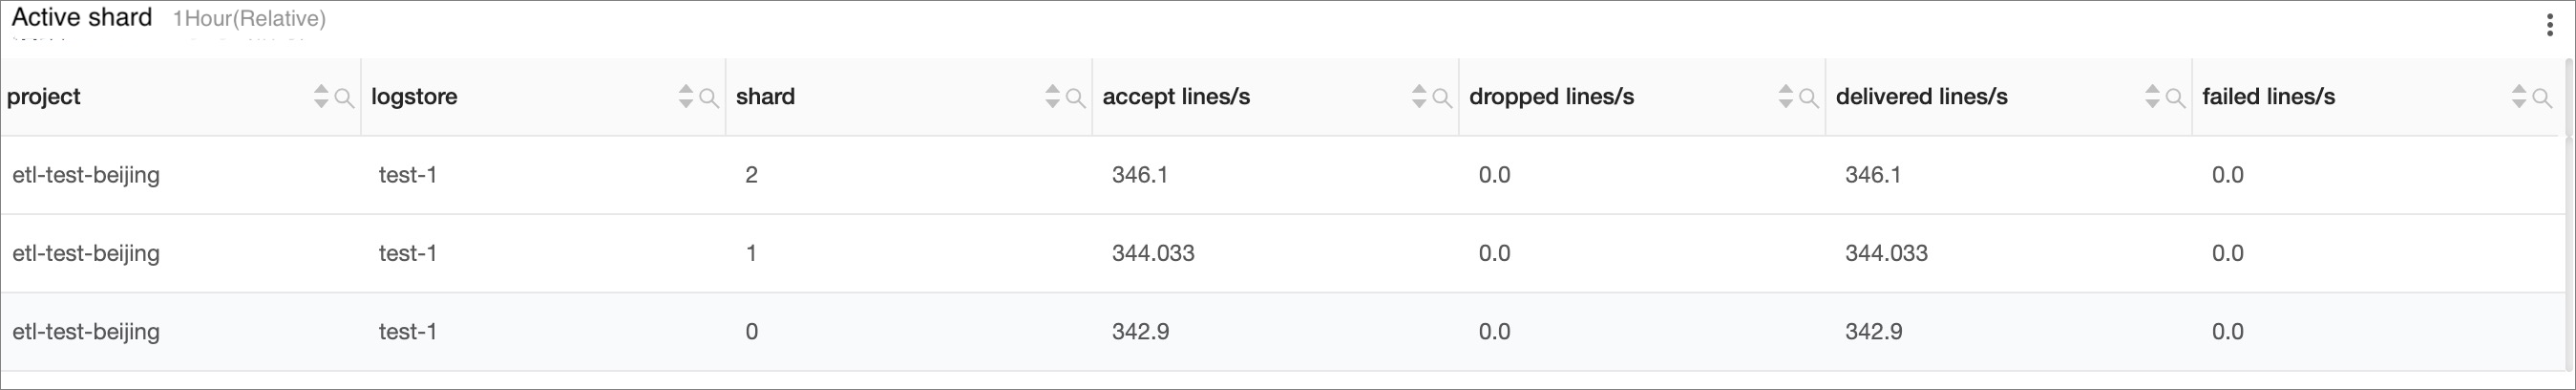Click the 1Hour(Relative) time range label

249,19
